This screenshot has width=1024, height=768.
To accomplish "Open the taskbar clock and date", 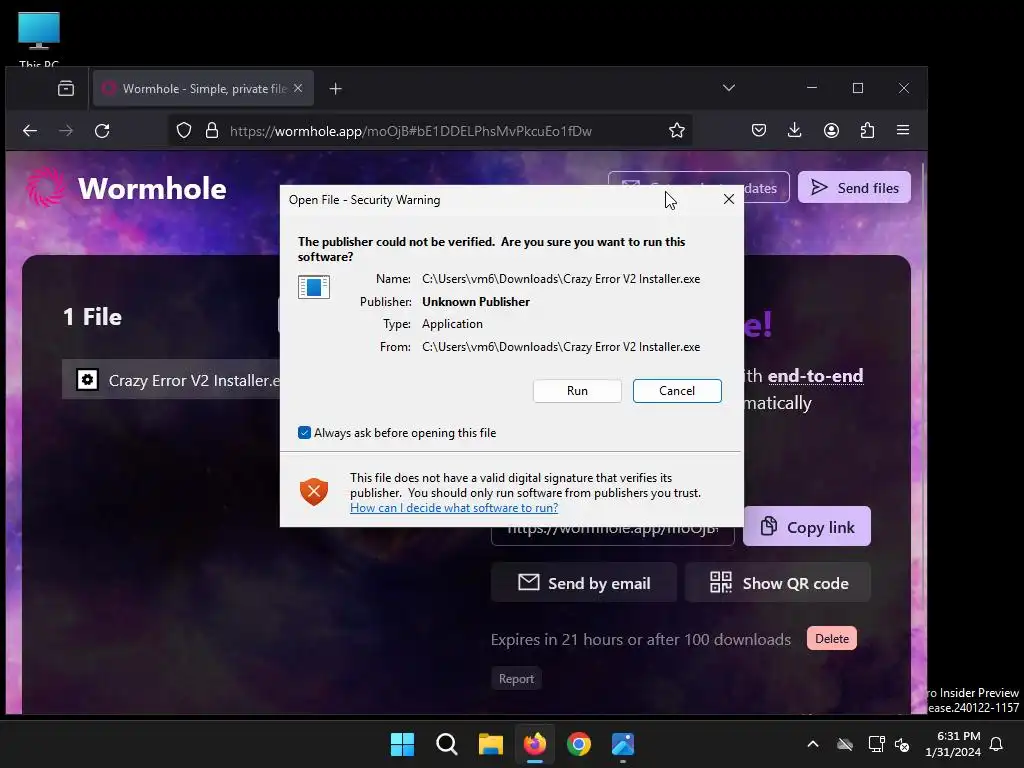I will point(953,744).
